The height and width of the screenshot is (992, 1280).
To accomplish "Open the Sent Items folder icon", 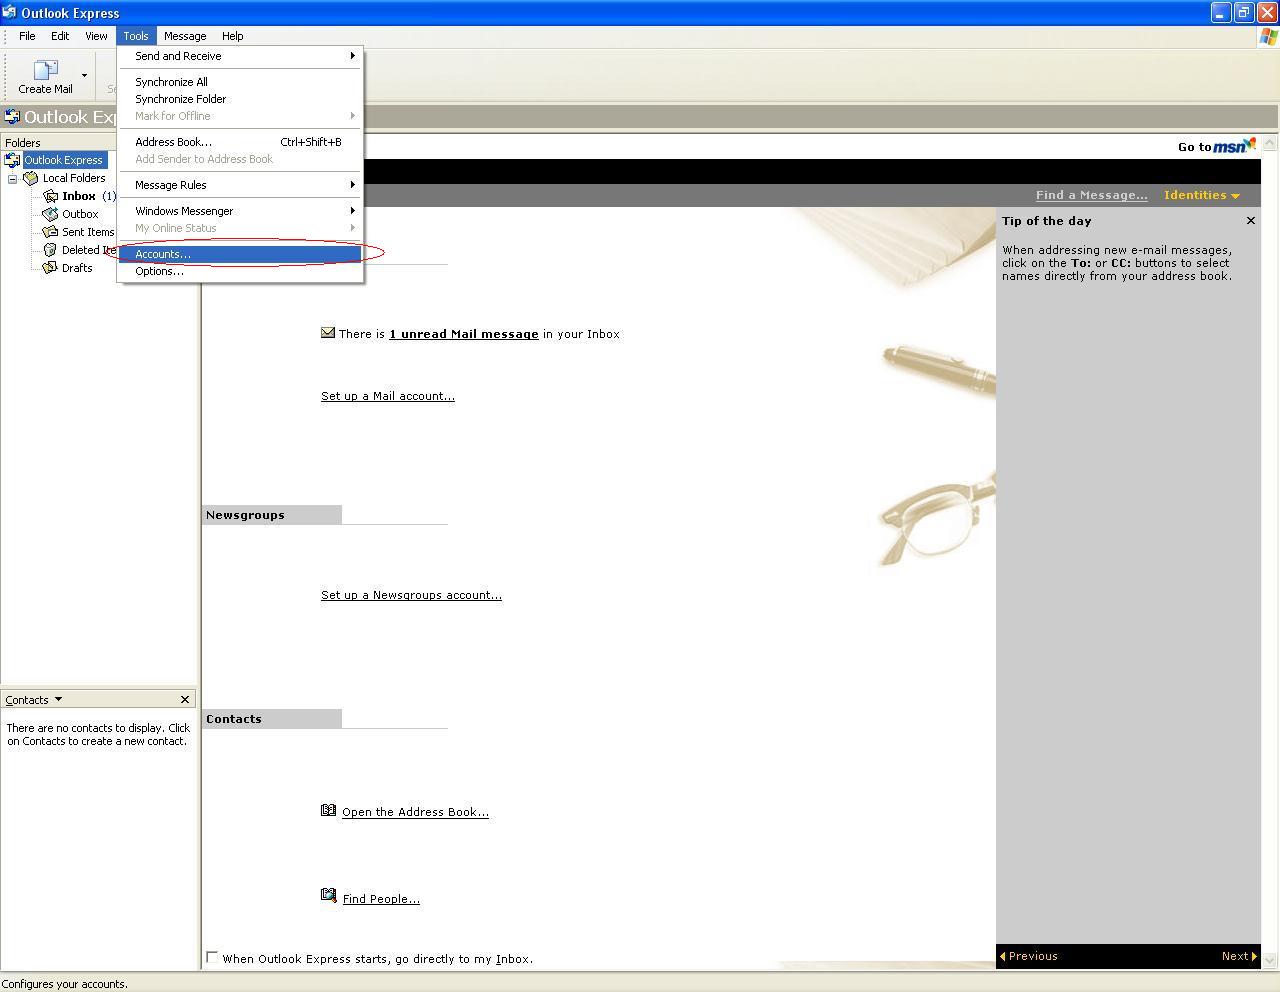I will click(50, 232).
